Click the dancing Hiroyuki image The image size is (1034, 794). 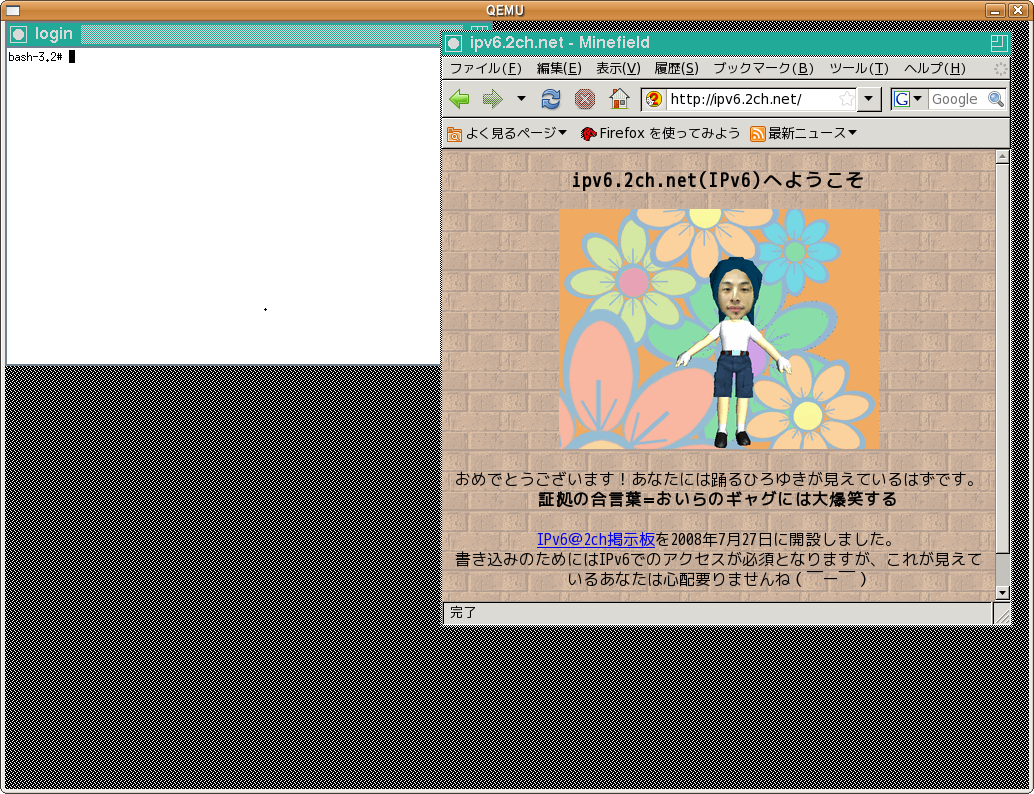[719, 329]
